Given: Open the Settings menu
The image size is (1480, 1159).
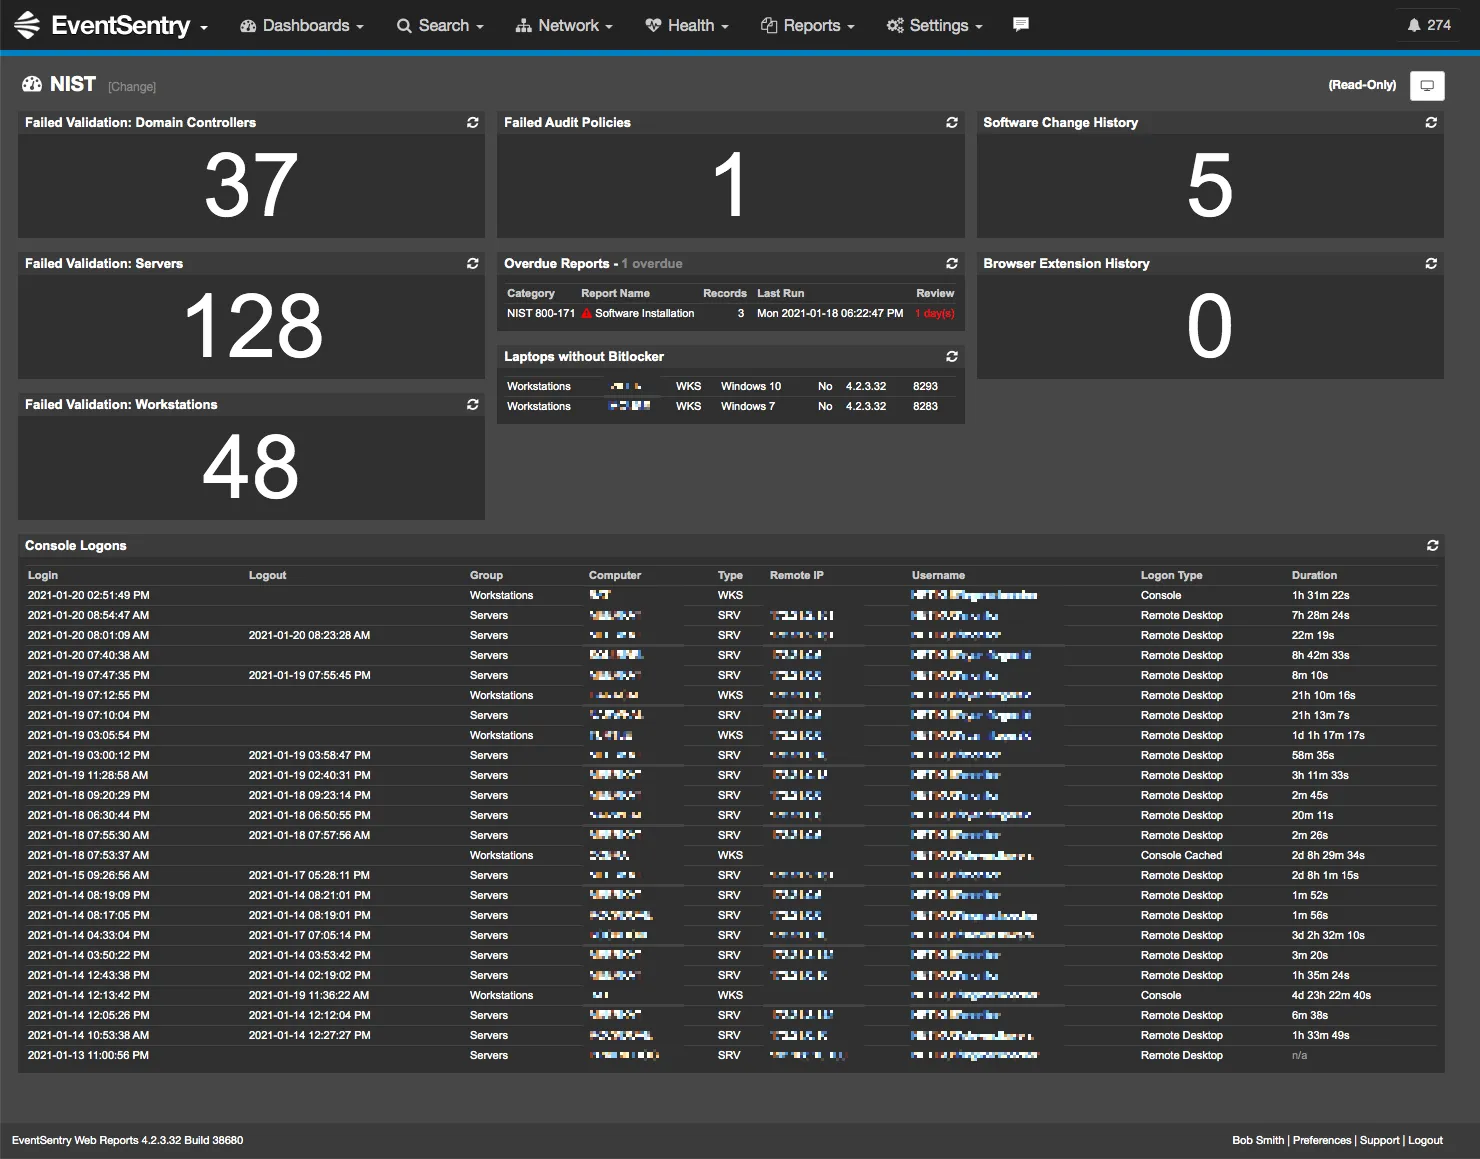Looking at the screenshot, I should [x=935, y=25].
